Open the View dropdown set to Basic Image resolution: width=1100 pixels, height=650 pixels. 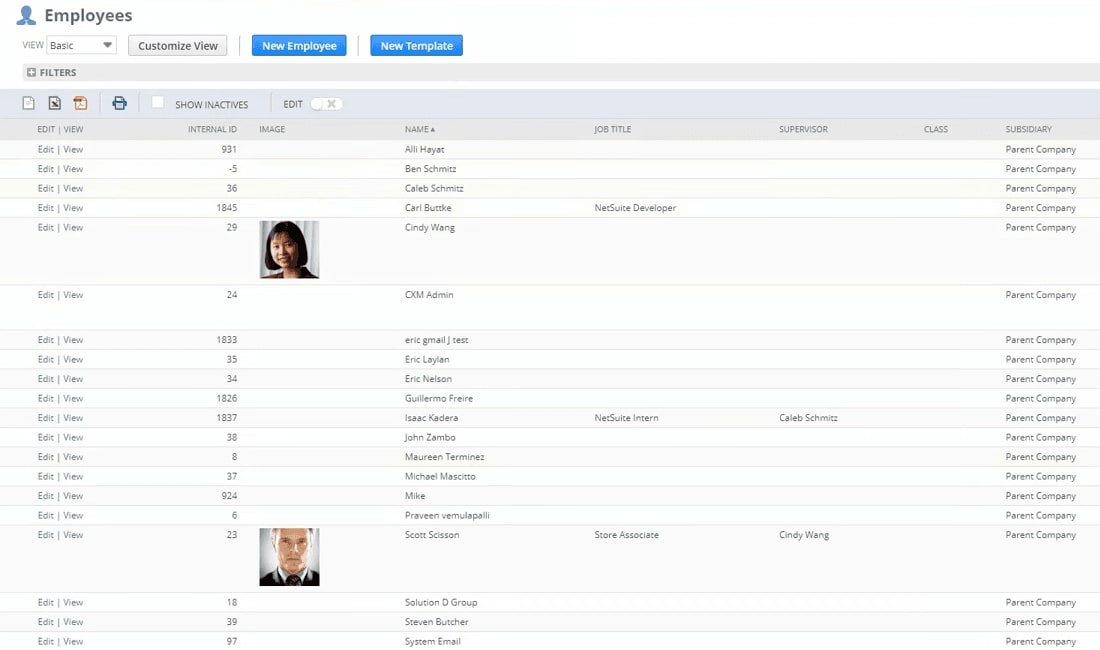(x=81, y=46)
